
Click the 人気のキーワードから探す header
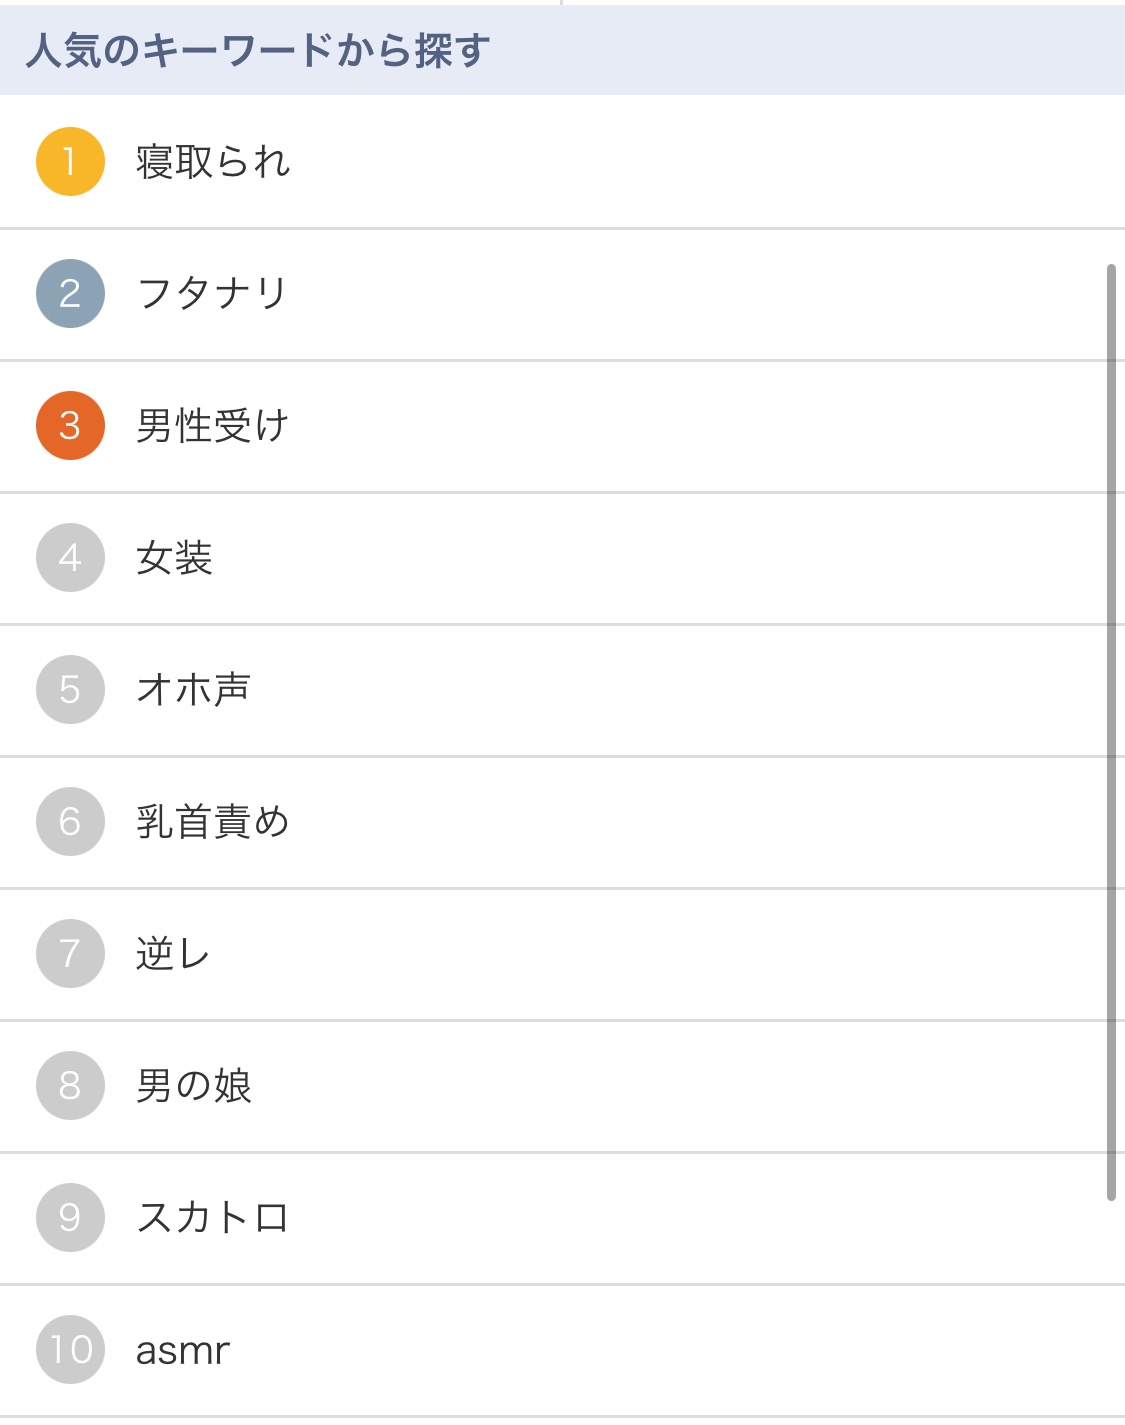tap(258, 50)
